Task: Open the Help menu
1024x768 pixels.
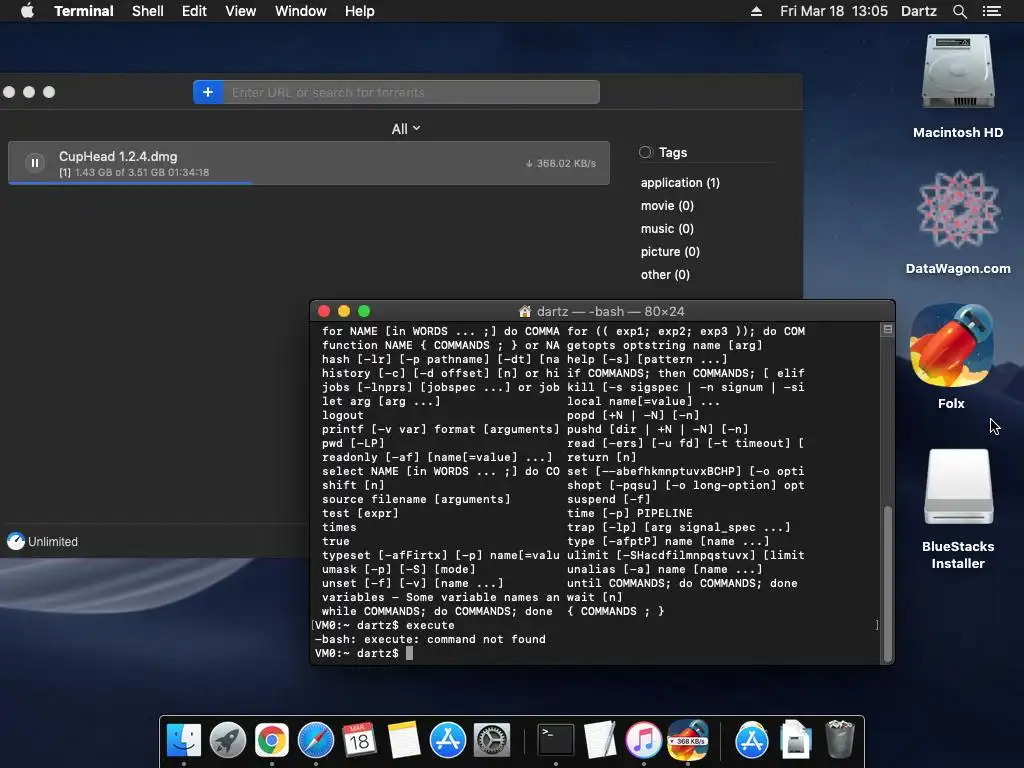Action: (x=360, y=11)
